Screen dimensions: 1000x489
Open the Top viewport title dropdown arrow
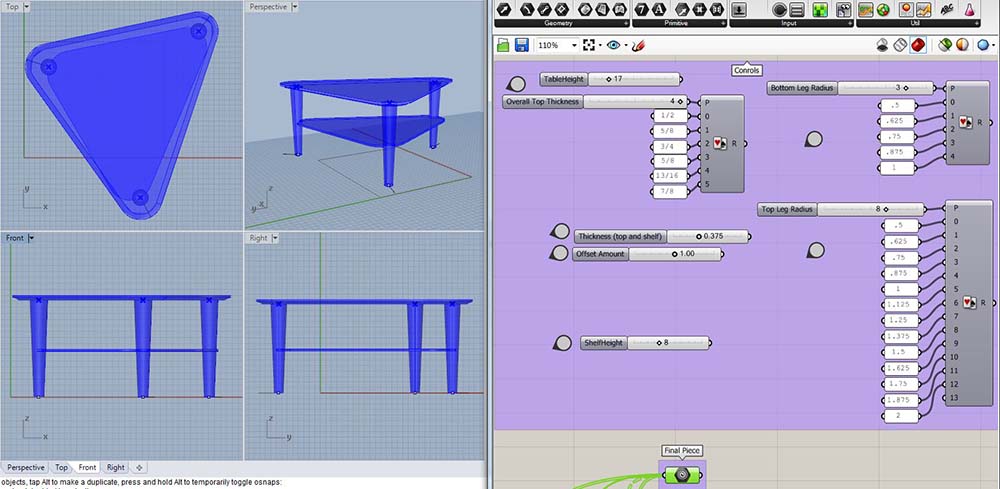(25, 7)
